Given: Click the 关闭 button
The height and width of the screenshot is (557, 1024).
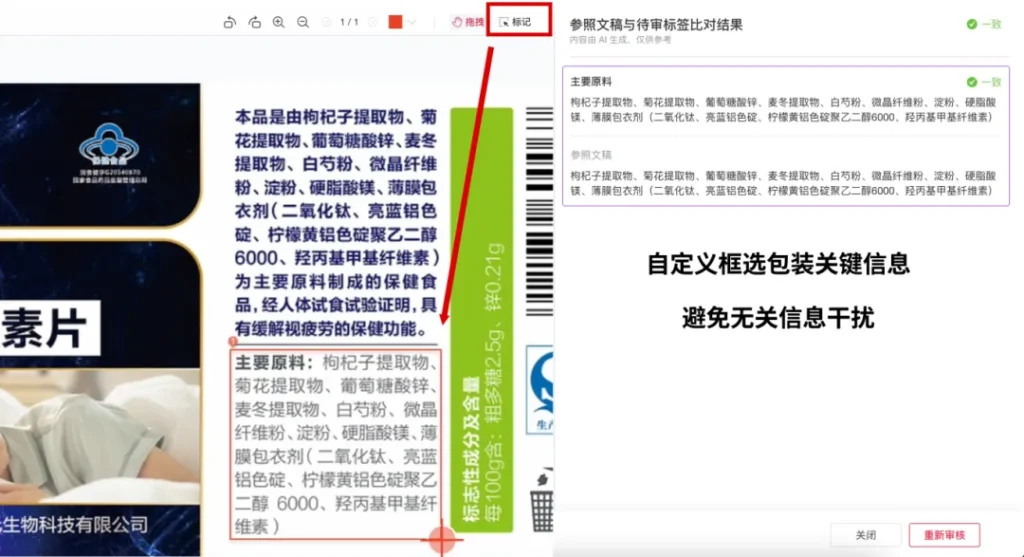Looking at the screenshot, I should pos(865,535).
